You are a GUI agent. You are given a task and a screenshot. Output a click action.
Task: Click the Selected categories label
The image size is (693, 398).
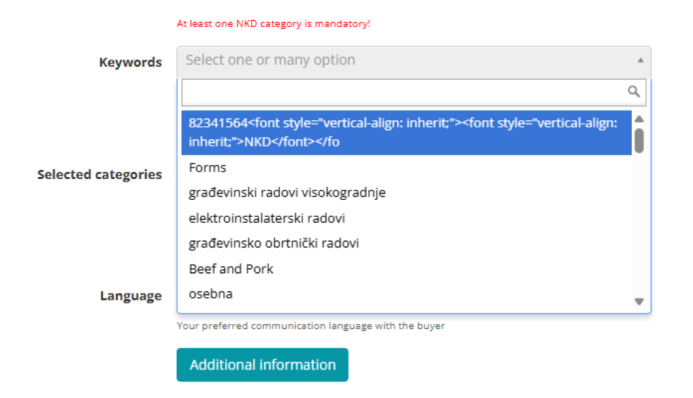click(x=99, y=174)
